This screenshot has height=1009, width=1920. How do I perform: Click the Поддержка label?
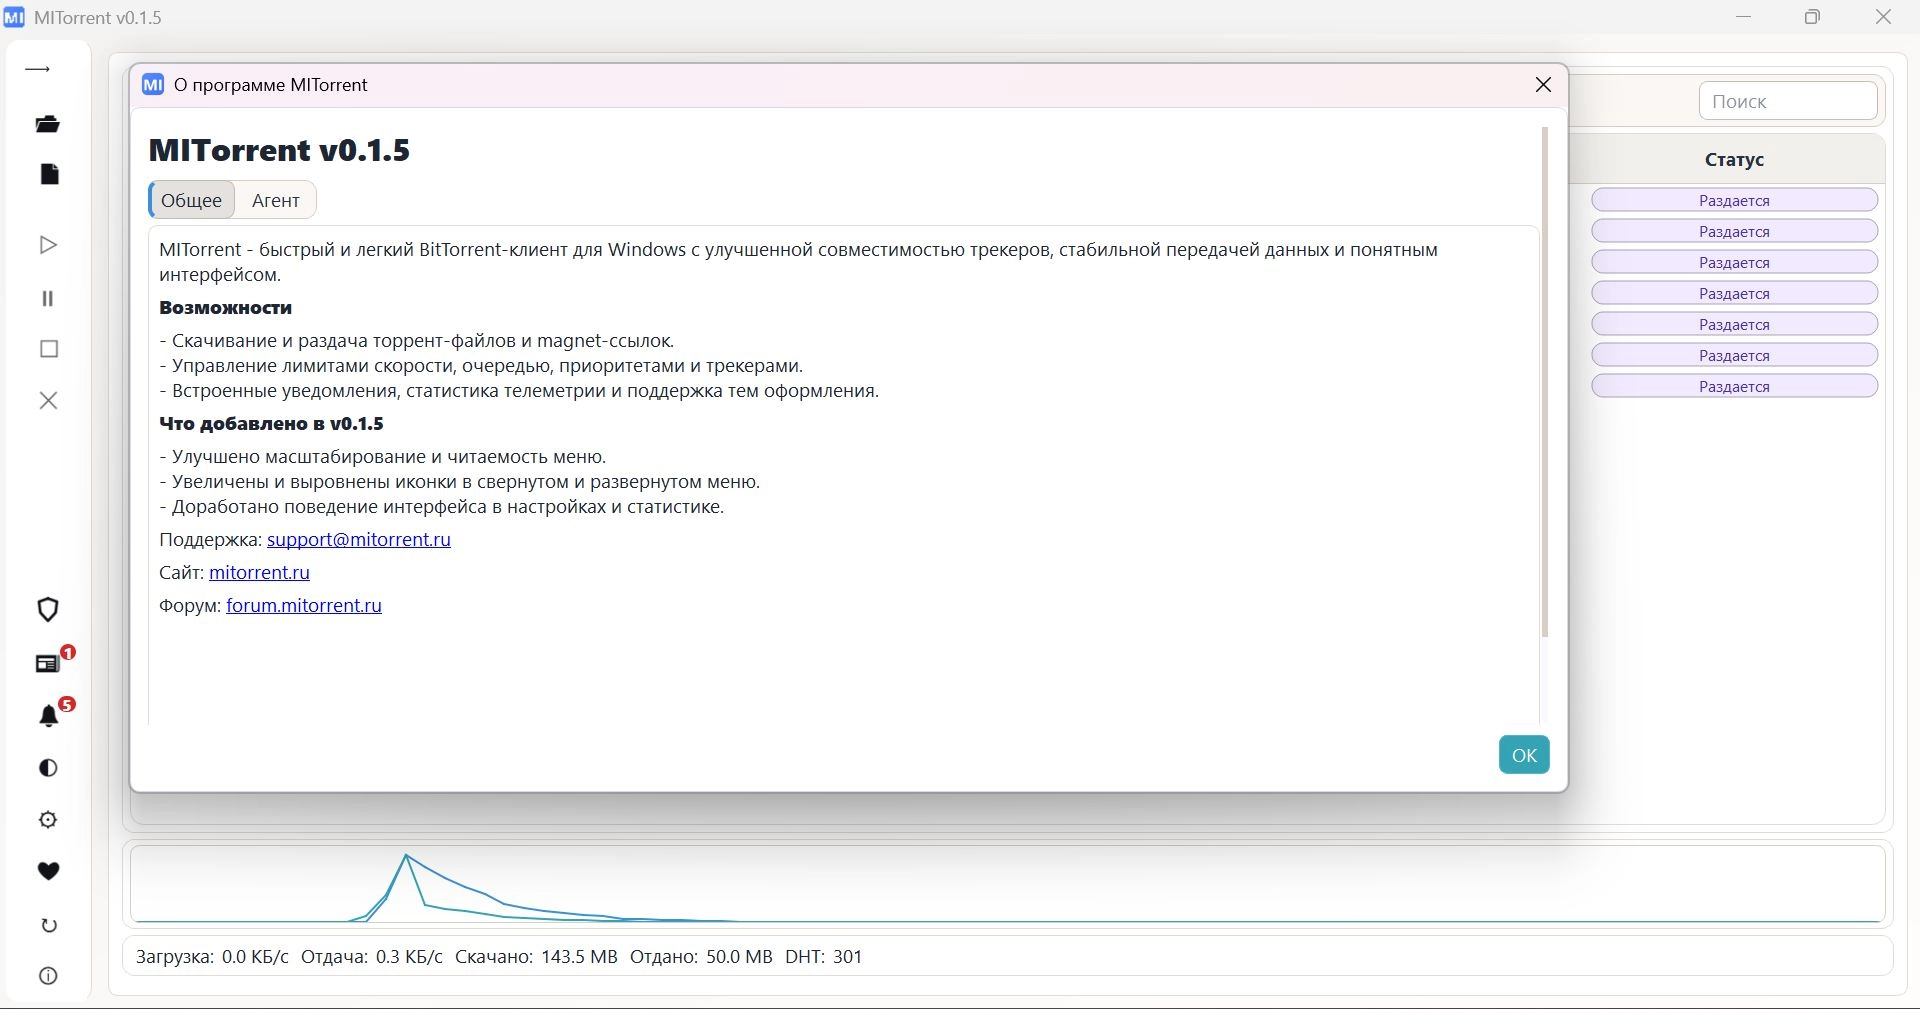click(x=211, y=540)
